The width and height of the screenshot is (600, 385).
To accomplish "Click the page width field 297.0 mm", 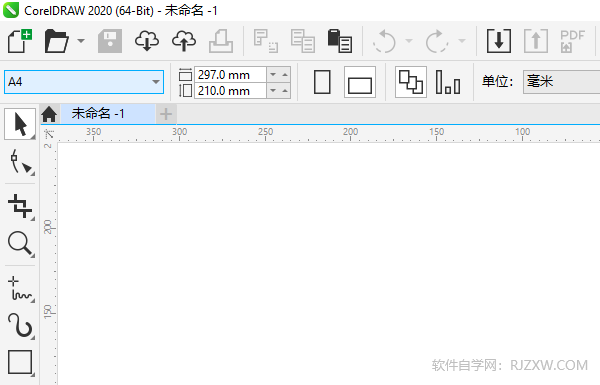I will [230, 75].
